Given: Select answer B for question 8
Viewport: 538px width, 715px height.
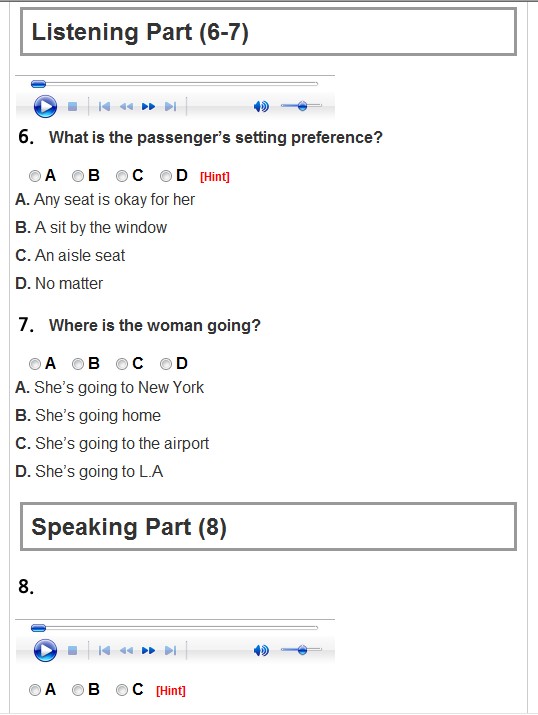Looking at the screenshot, I should (x=78, y=690).
